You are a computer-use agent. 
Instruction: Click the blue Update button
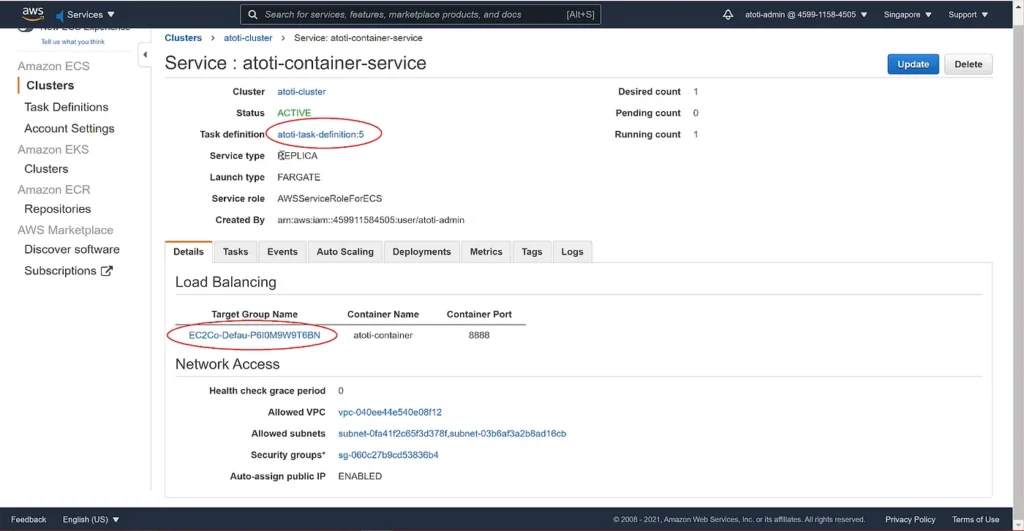pyautogui.click(x=912, y=64)
